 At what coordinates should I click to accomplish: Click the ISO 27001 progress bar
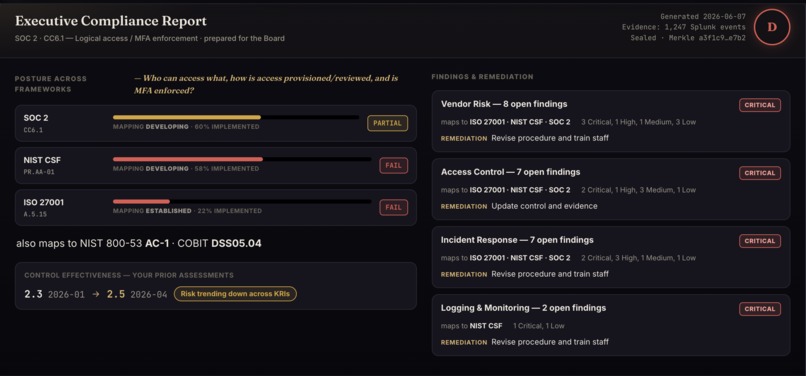click(x=242, y=202)
